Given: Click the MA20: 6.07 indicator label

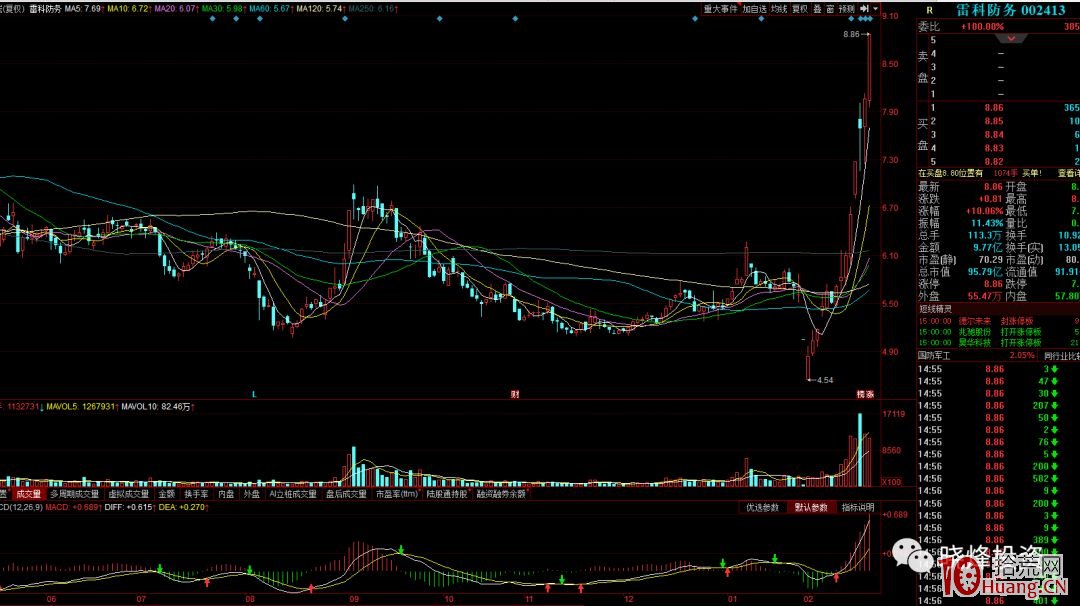Looking at the screenshot, I should (x=176, y=9).
